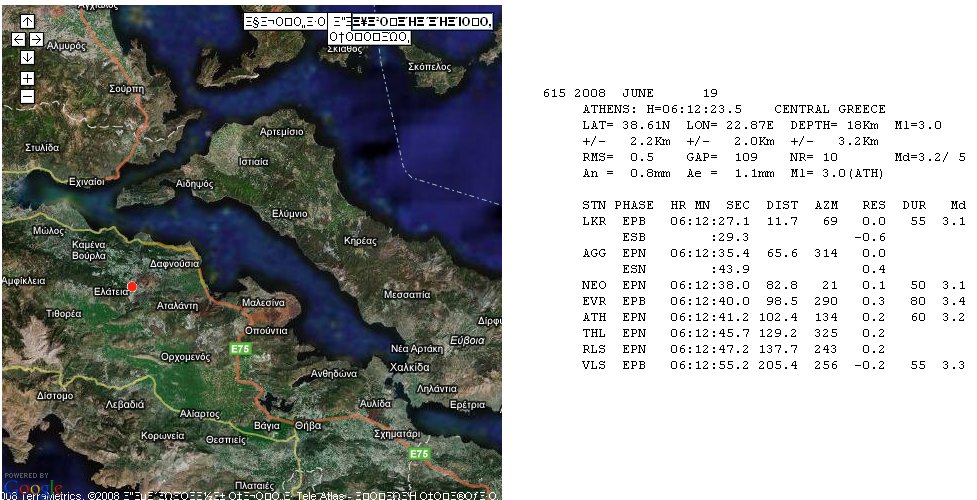Screen dimensions: 977x500
Task: Click the Μαλεσίνα label
Action: (x=263, y=302)
